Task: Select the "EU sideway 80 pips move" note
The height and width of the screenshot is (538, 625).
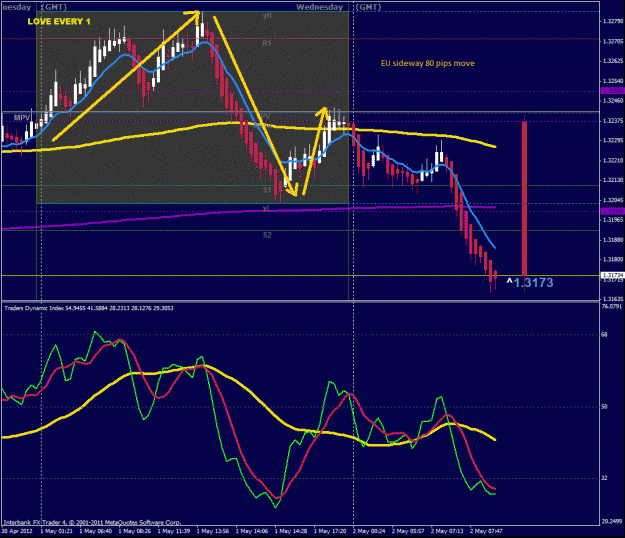Action: [428, 63]
